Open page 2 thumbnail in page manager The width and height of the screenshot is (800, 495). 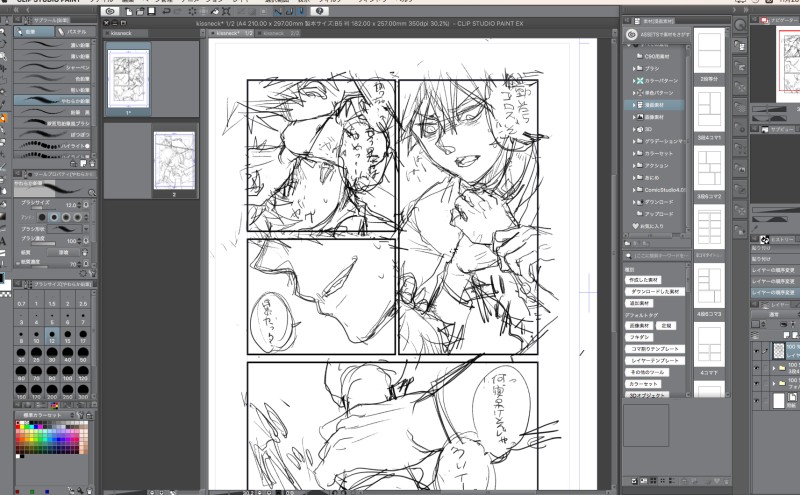(174, 161)
